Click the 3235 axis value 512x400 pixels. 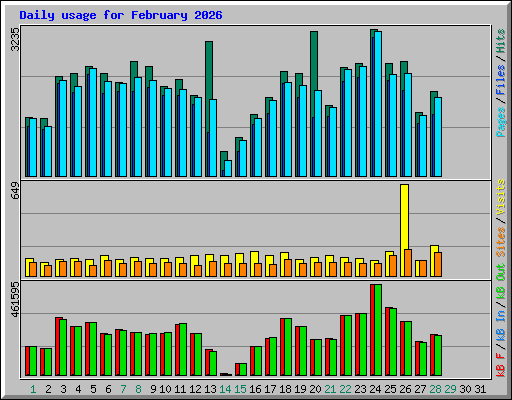tap(15, 39)
